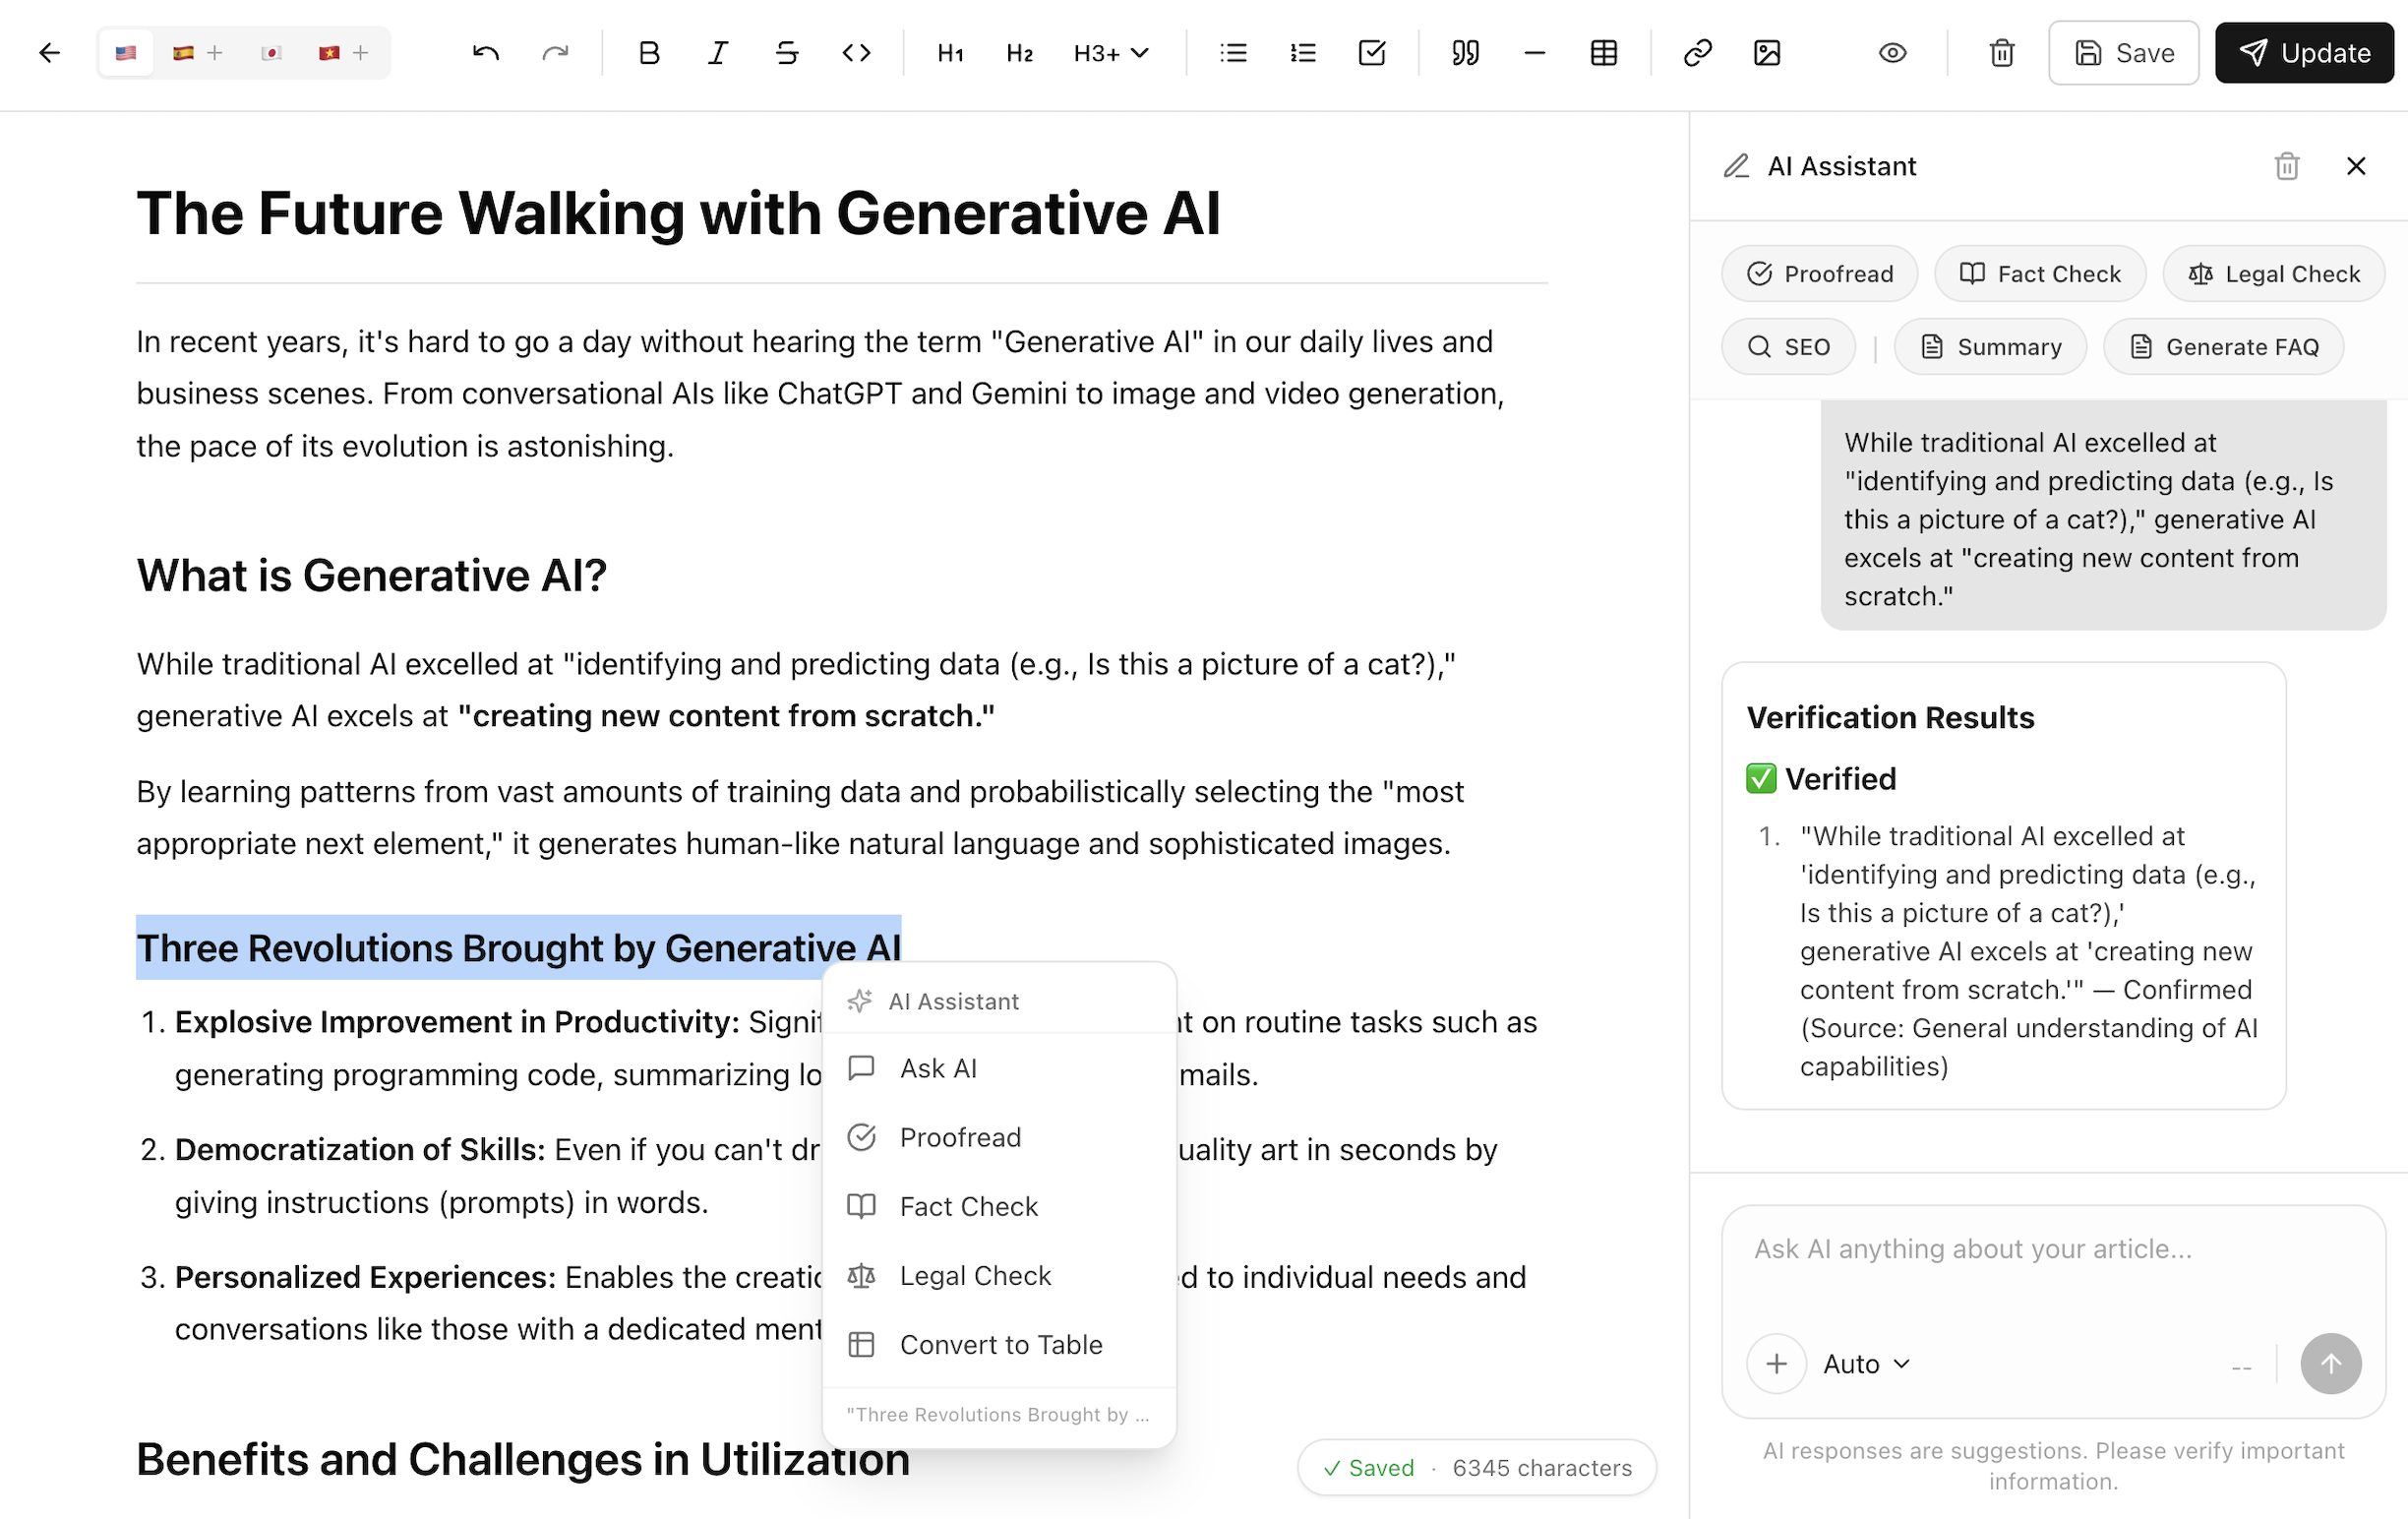Click the green Verified checkmark label

(1820, 779)
